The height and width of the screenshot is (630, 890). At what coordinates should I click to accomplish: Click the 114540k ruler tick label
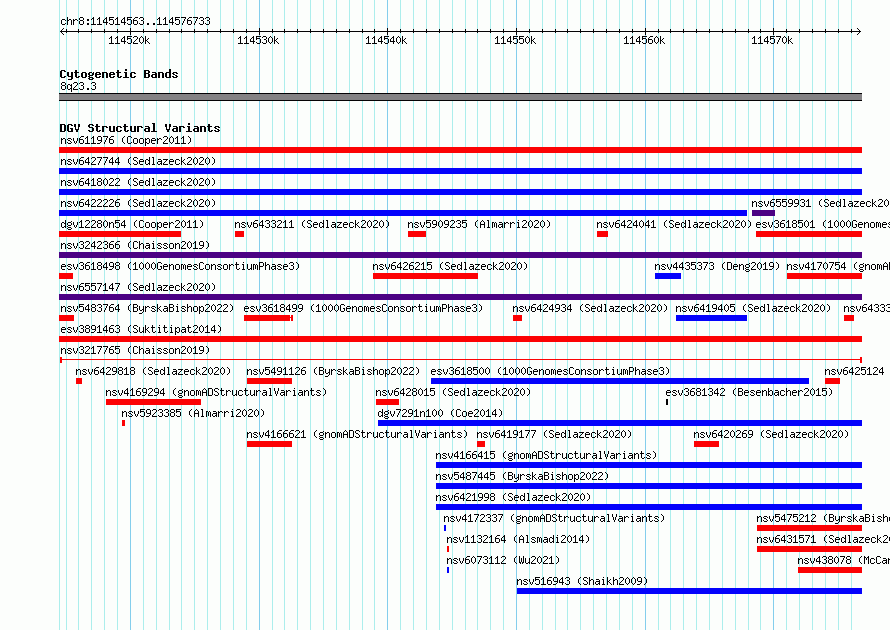pyautogui.click(x=387, y=40)
